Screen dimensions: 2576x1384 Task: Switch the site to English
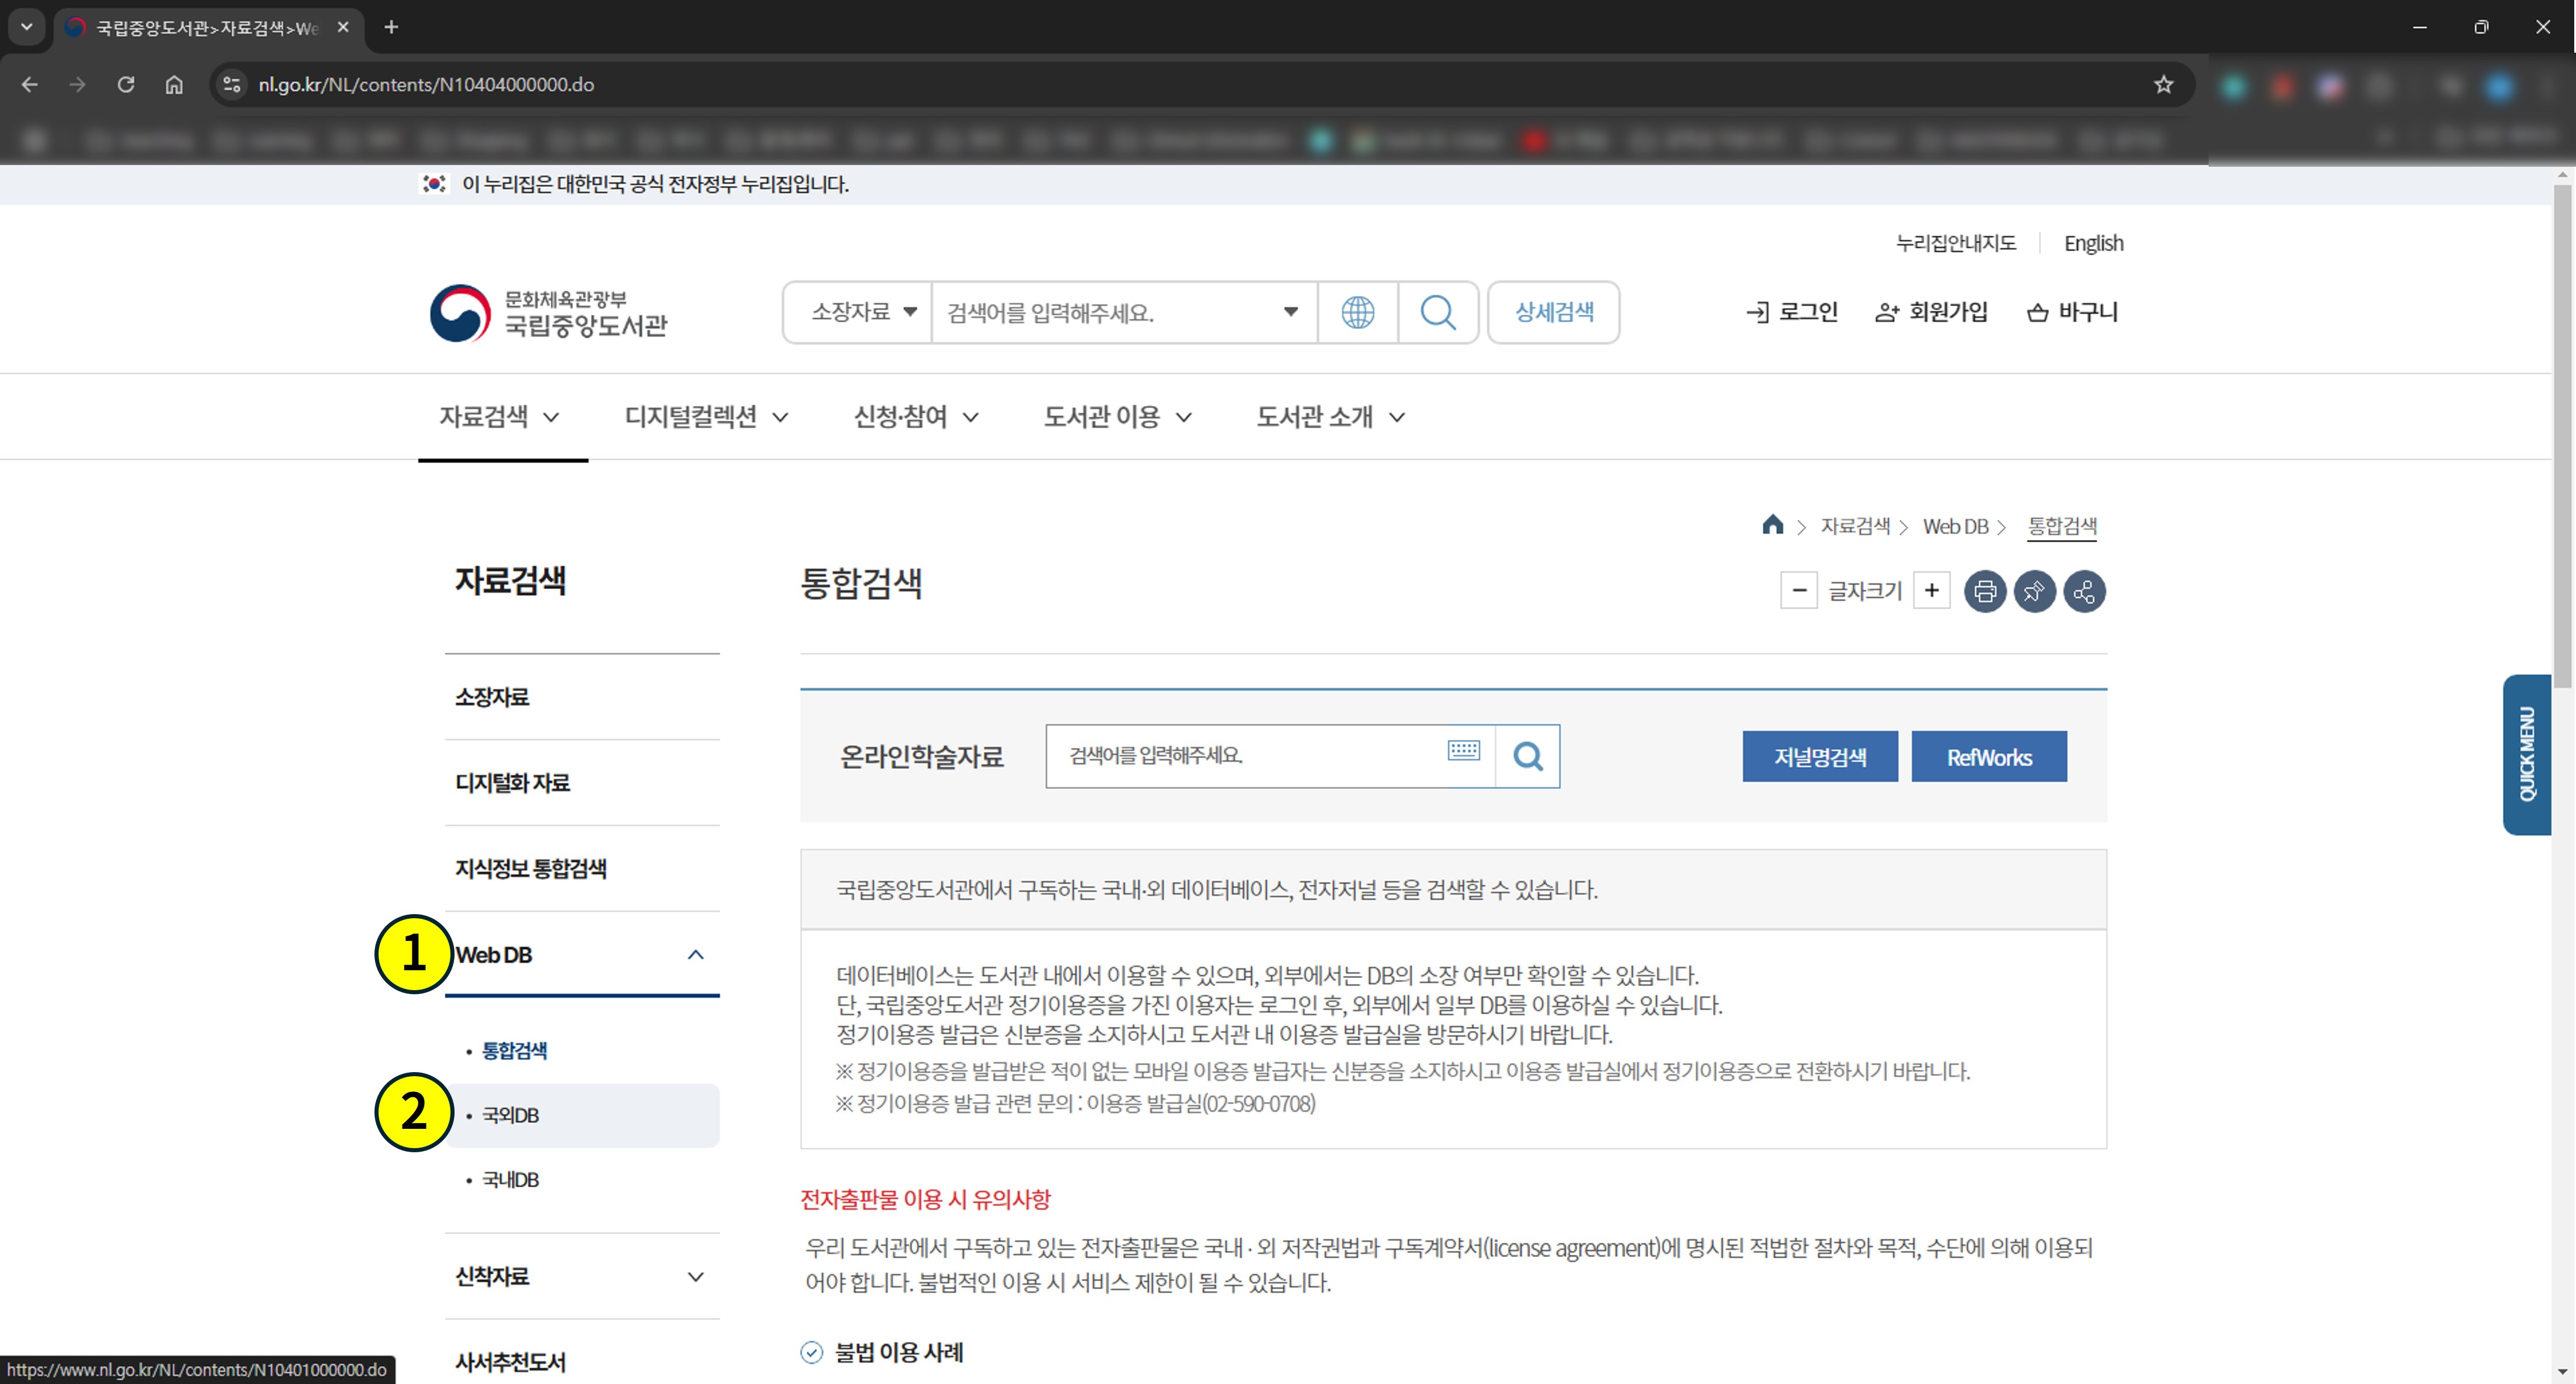click(x=2094, y=242)
